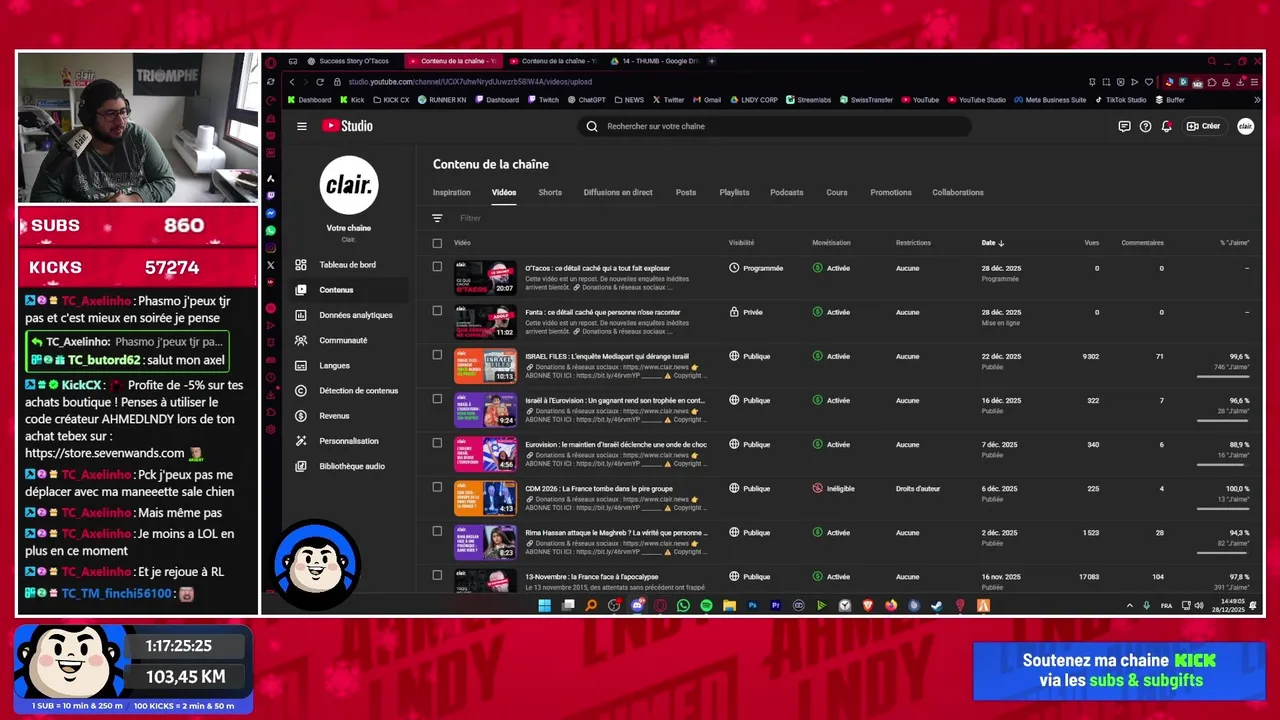Image resolution: width=1280 pixels, height=720 pixels.
Task: Switch to the Podcasts tab
Action: [x=787, y=192]
